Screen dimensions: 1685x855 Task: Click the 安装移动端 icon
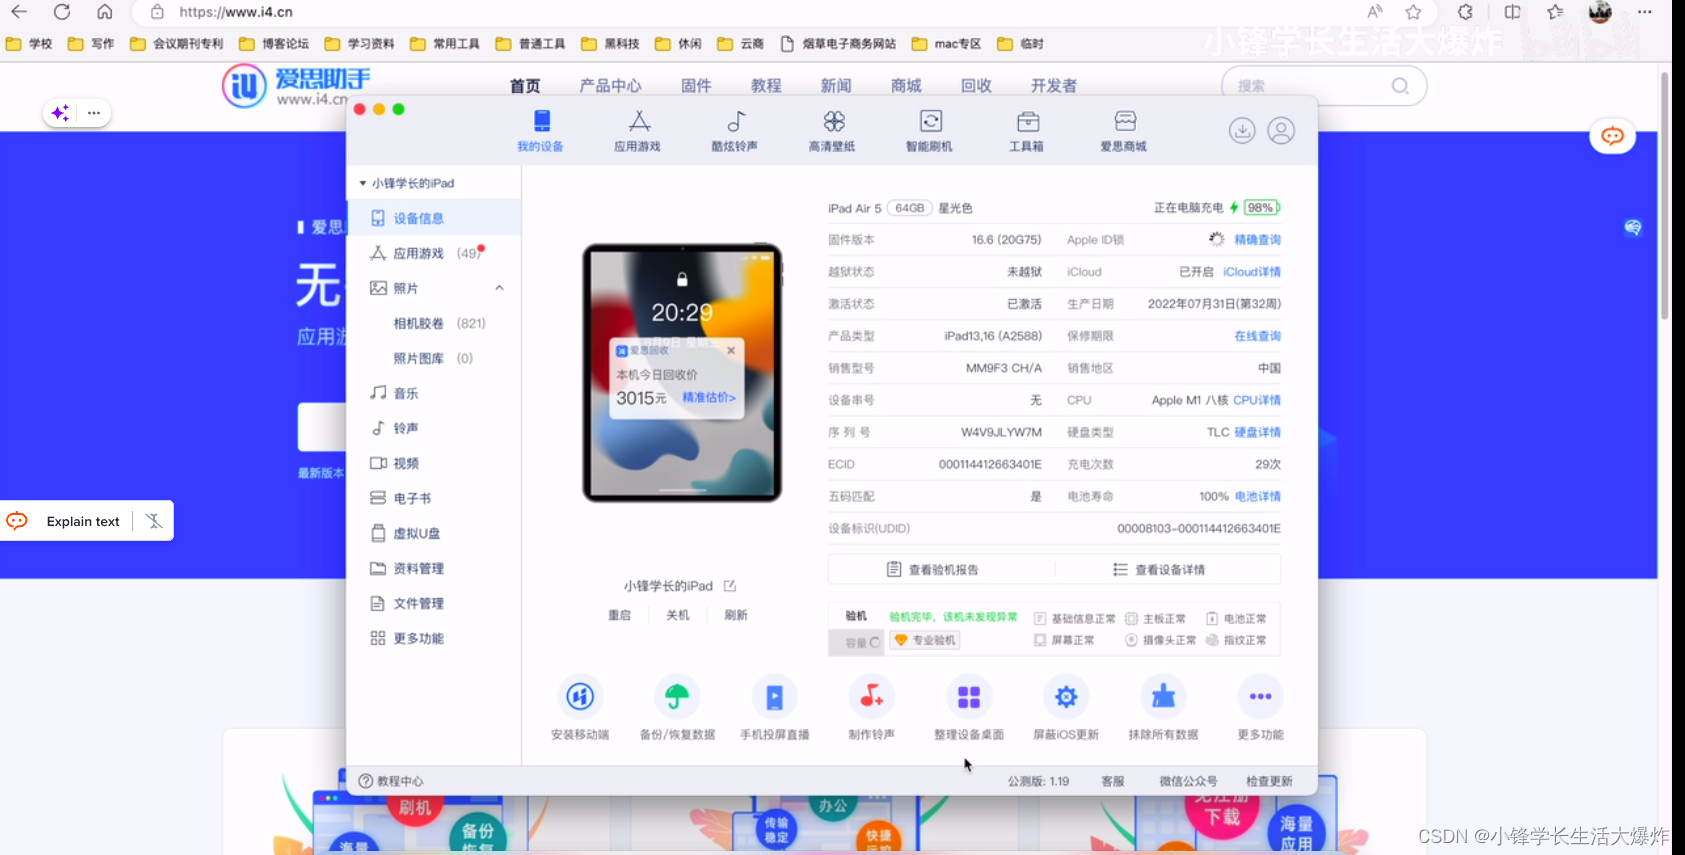tap(580, 697)
